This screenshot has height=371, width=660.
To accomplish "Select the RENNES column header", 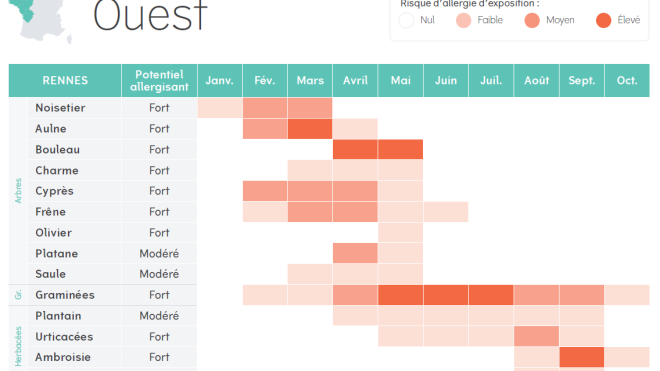I will (65, 80).
